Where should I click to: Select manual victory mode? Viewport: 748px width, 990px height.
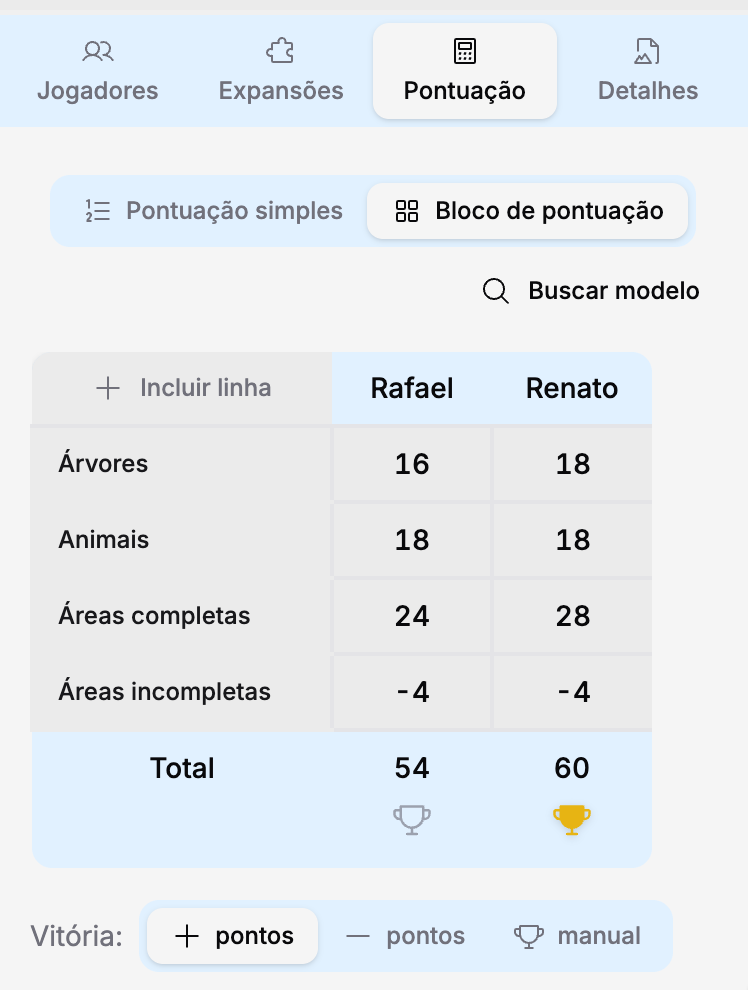578,936
